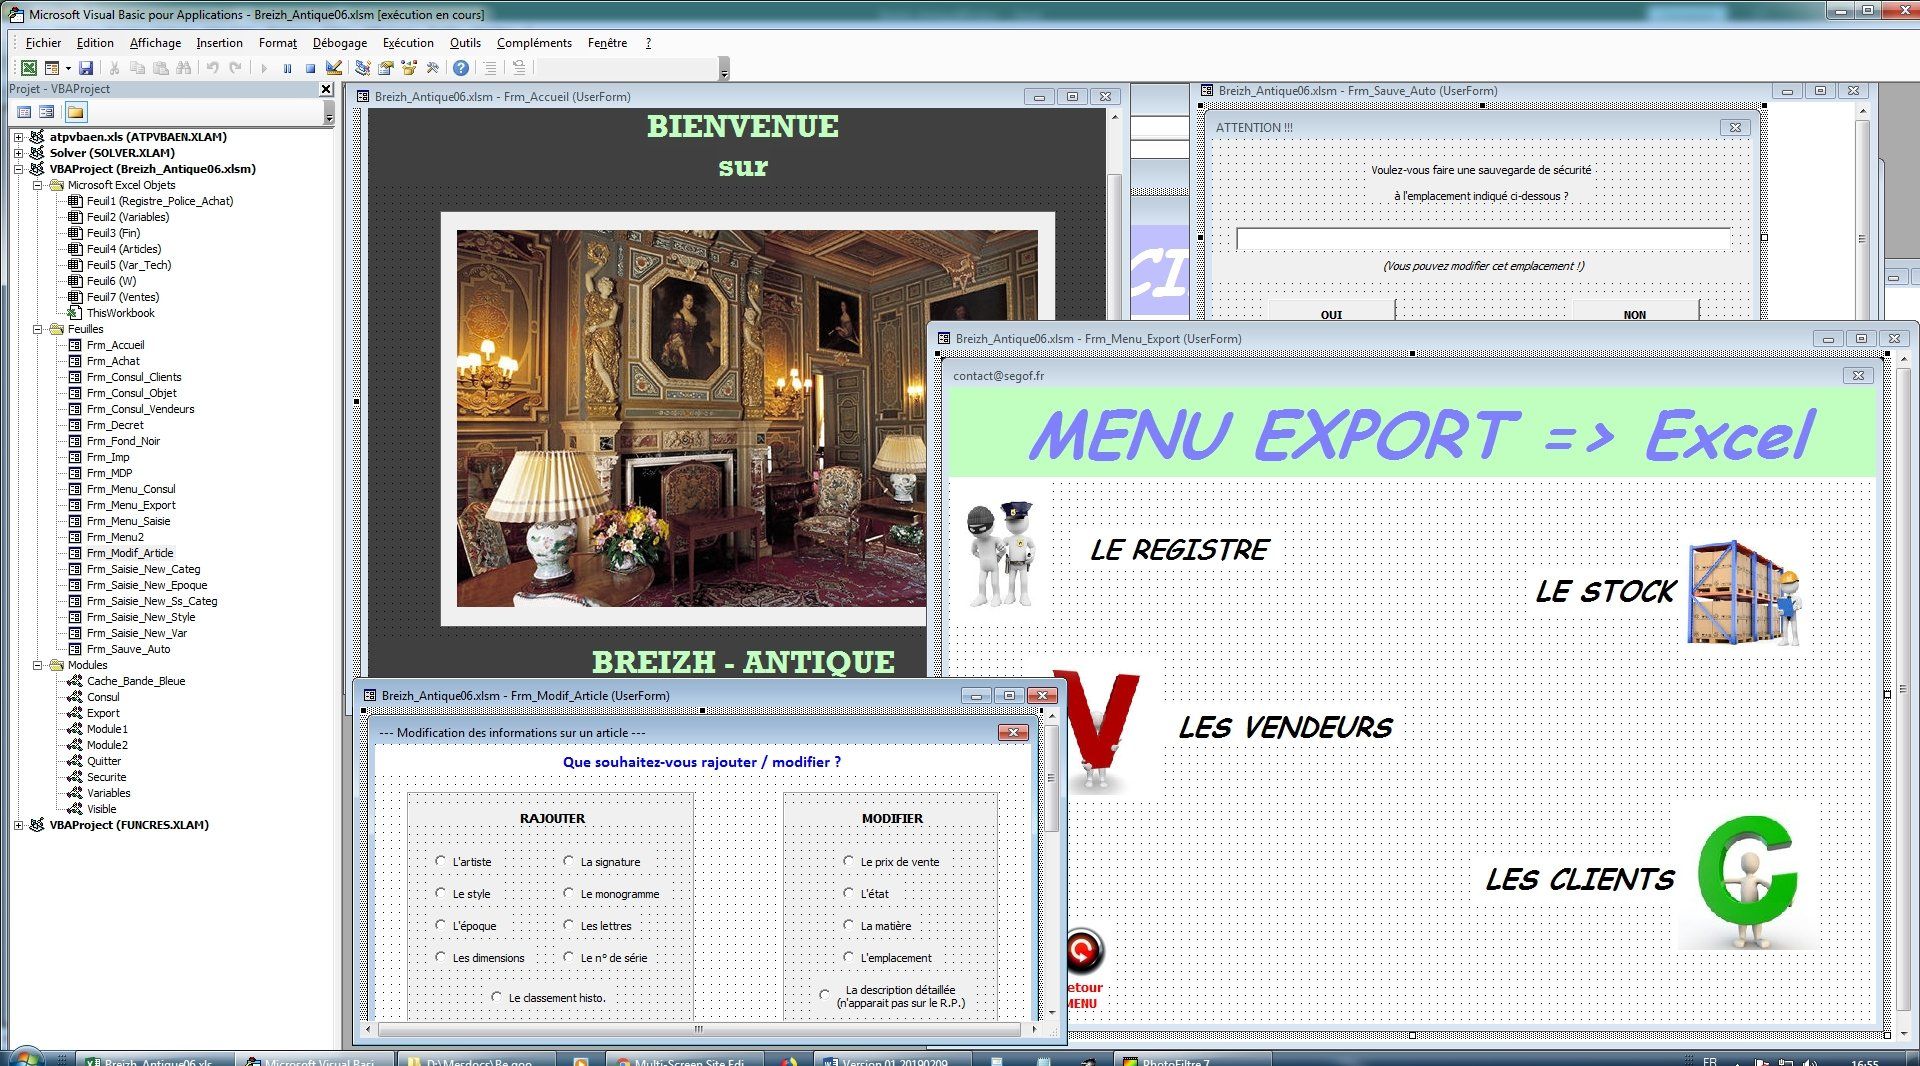The height and width of the screenshot is (1066, 1920).
Task: Open the Insert UserForm dropdown arrow
Action: coord(68,68)
